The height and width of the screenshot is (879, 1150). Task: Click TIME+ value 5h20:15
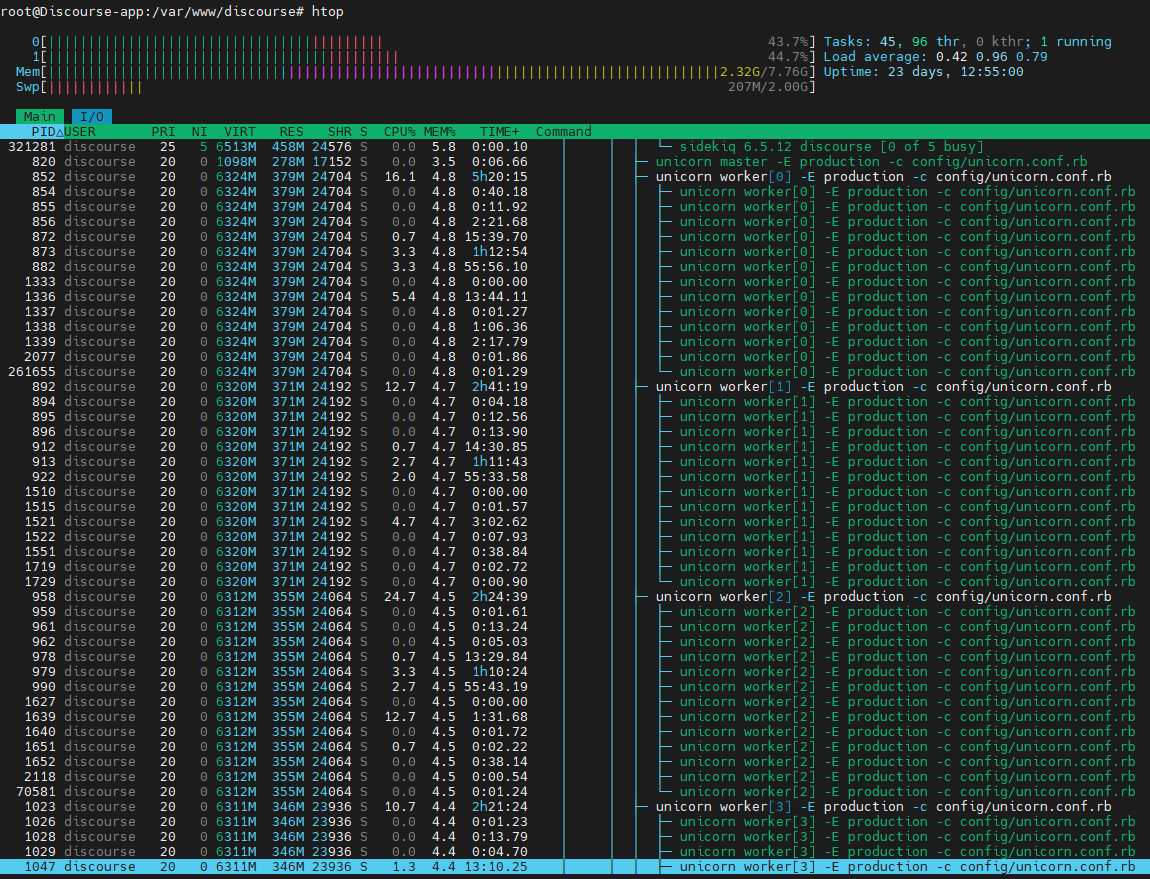tap(499, 177)
